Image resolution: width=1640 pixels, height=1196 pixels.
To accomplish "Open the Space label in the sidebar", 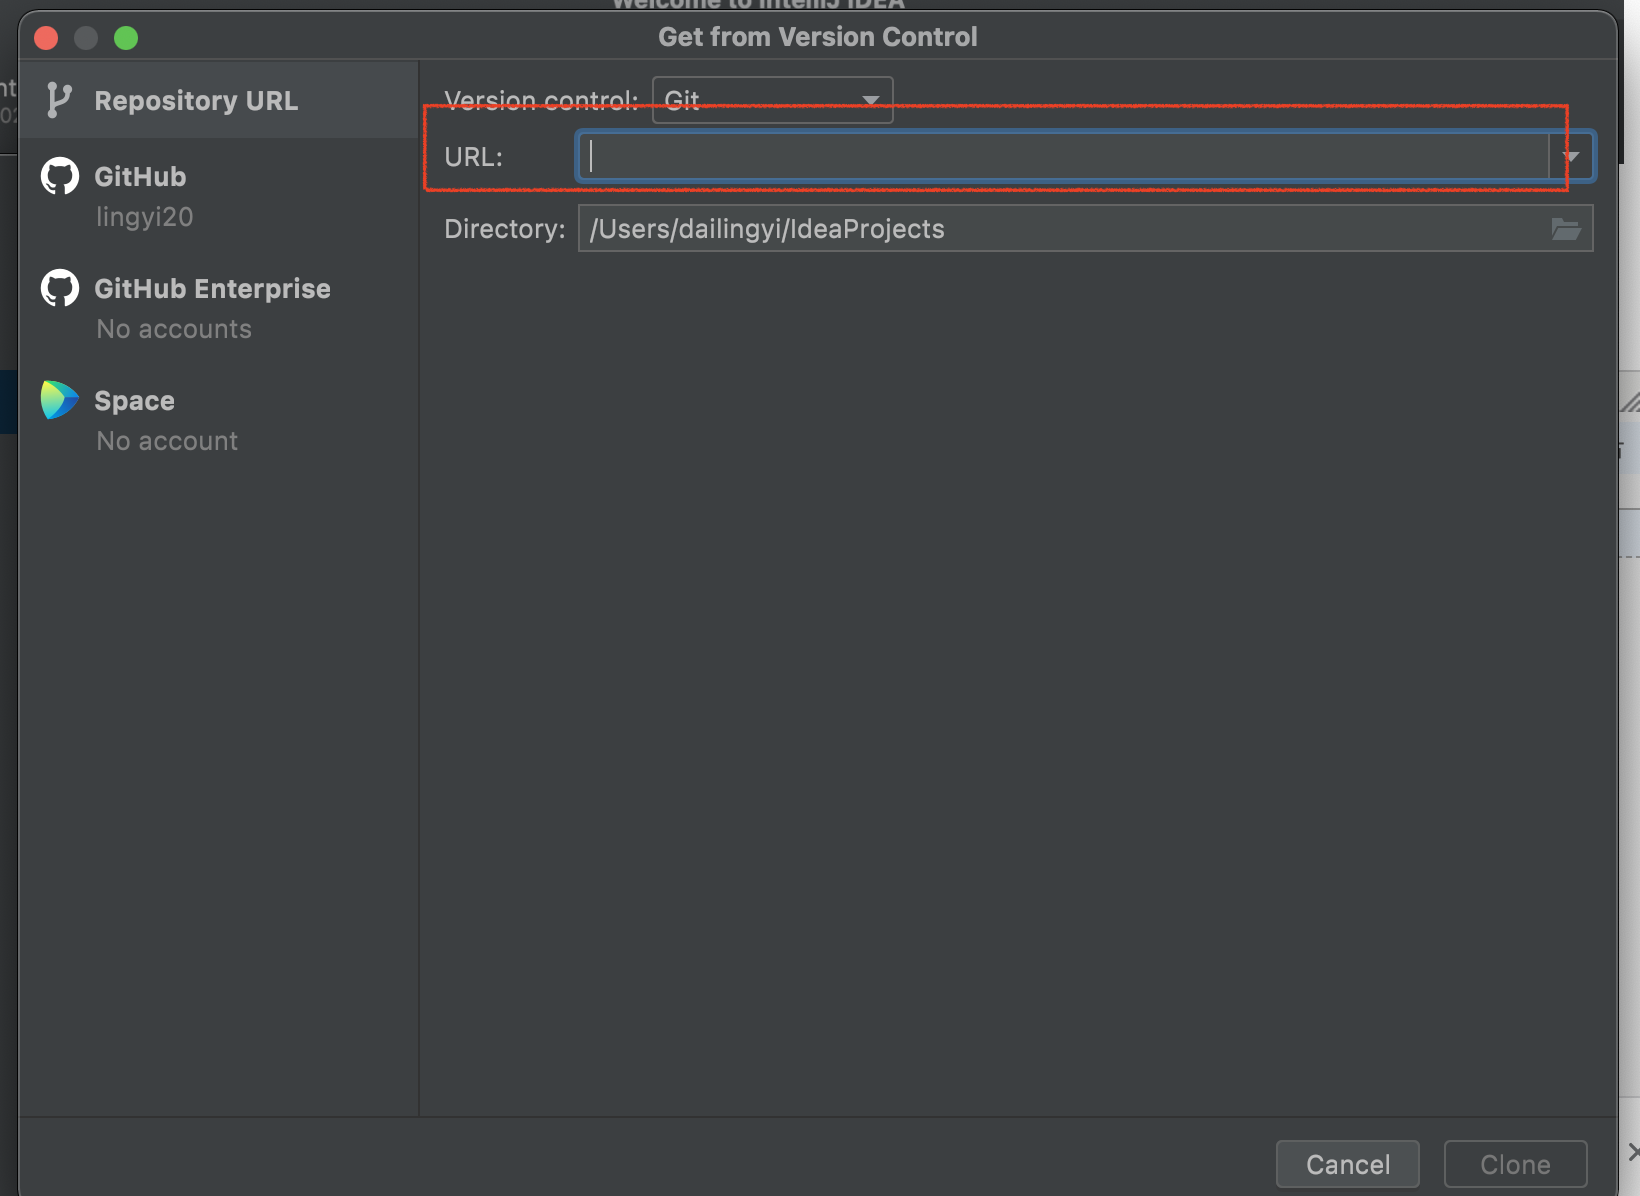I will click(x=134, y=401).
